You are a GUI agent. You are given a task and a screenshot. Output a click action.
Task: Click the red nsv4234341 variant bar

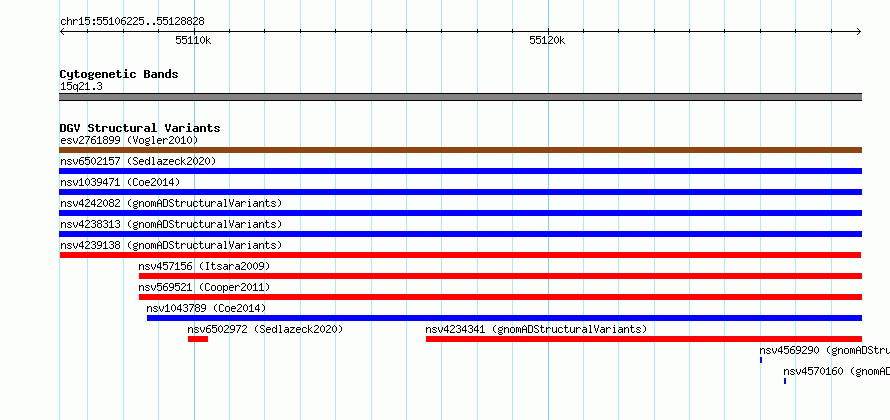(x=644, y=339)
